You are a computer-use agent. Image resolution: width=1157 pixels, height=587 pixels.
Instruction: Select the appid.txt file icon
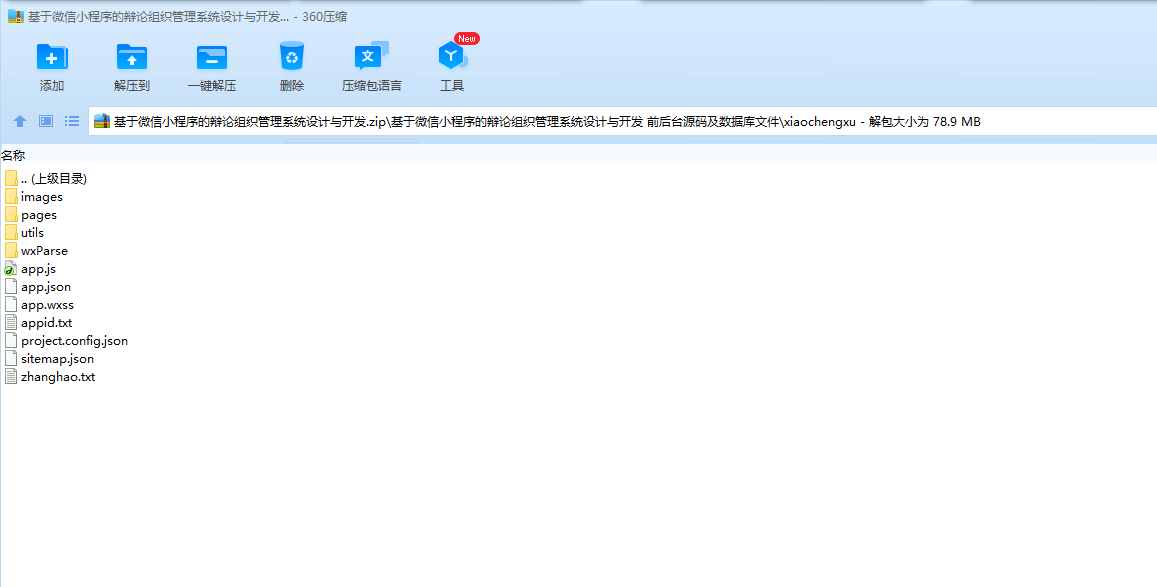[10, 322]
